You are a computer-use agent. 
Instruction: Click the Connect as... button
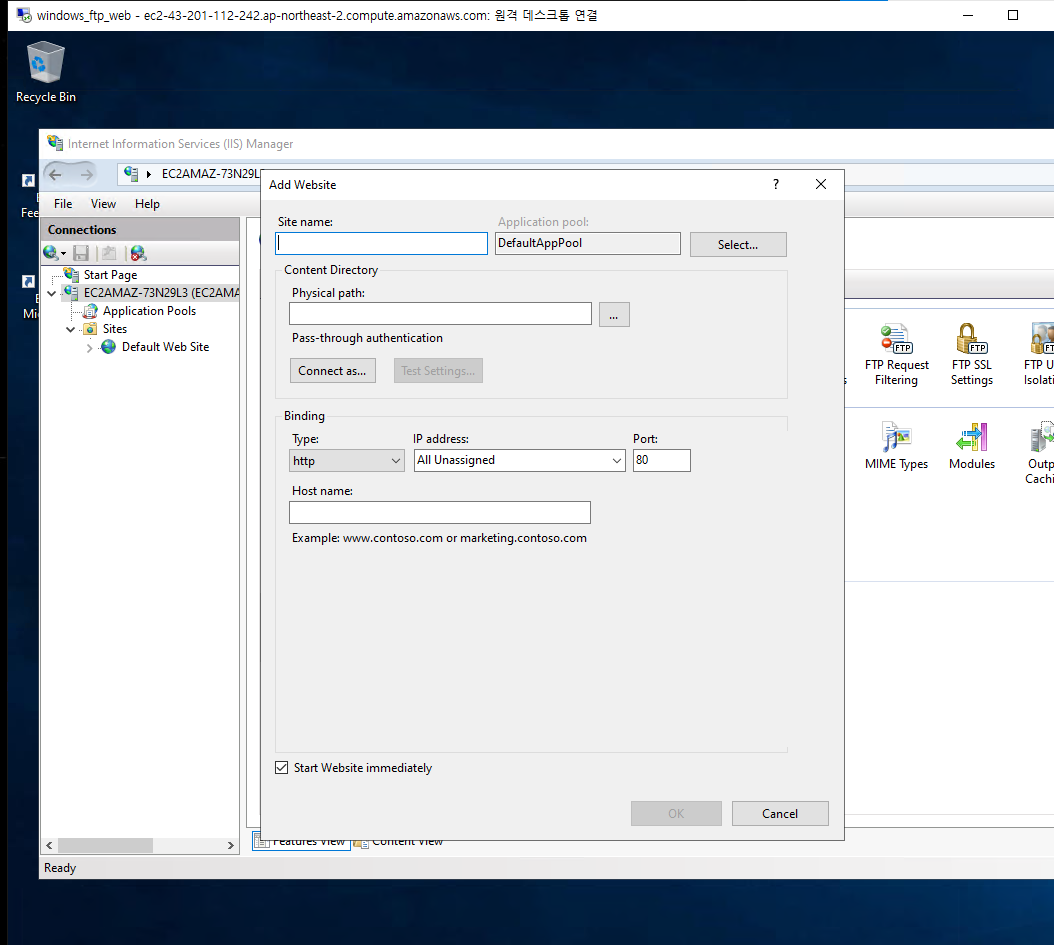click(x=333, y=371)
